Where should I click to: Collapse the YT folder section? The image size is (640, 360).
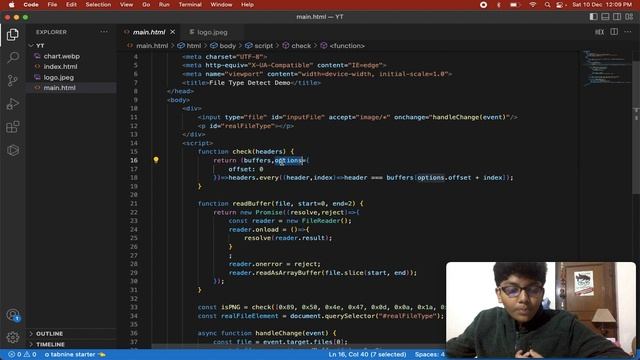point(40,46)
